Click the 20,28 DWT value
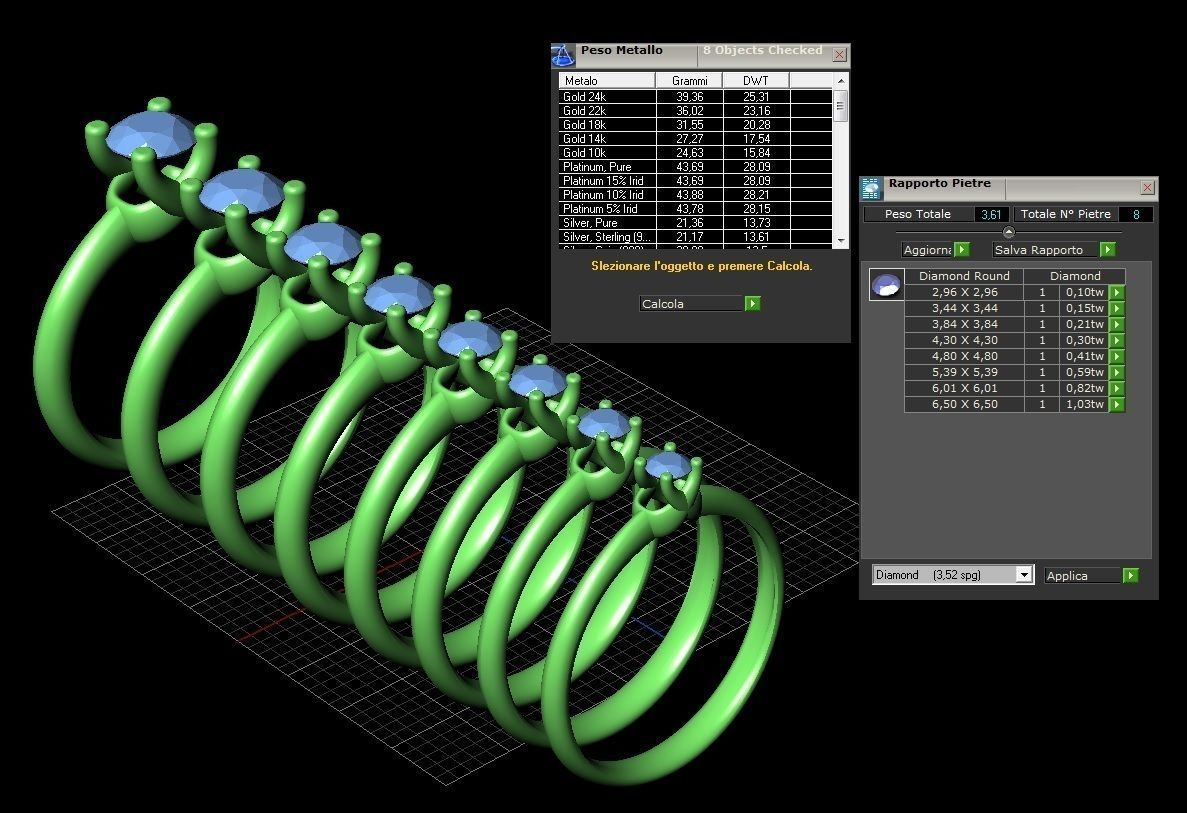 [x=756, y=125]
